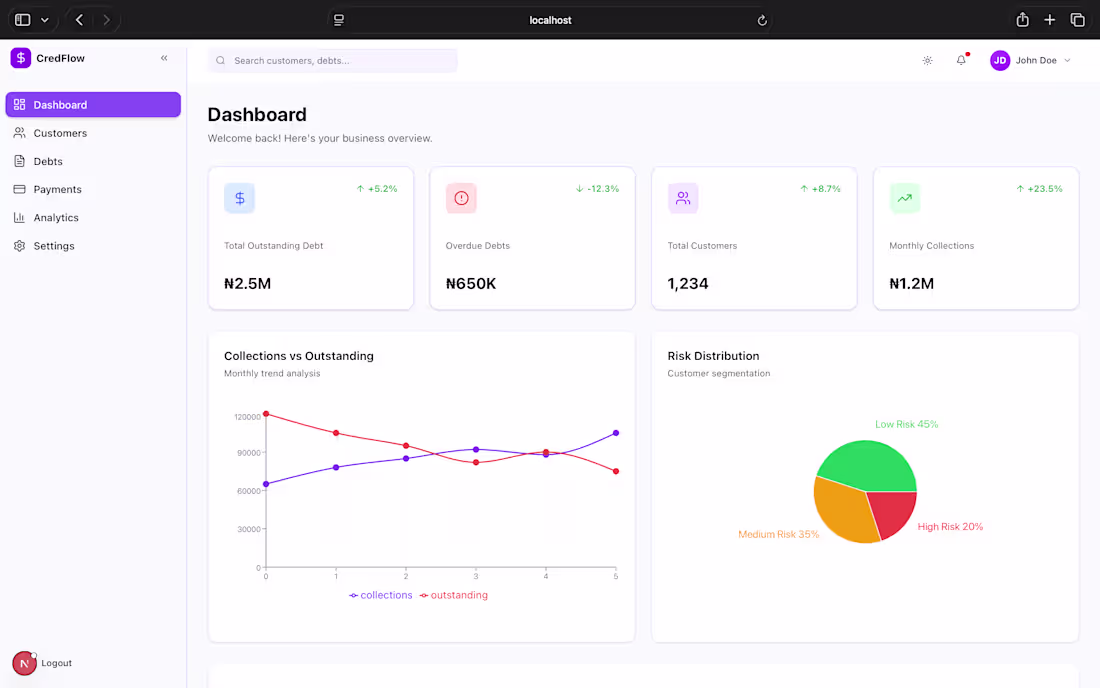This screenshot has width=1100, height=688.
Task: Click the Analytics bar-chart sidebar icon
Action: [x=21, y=217]
